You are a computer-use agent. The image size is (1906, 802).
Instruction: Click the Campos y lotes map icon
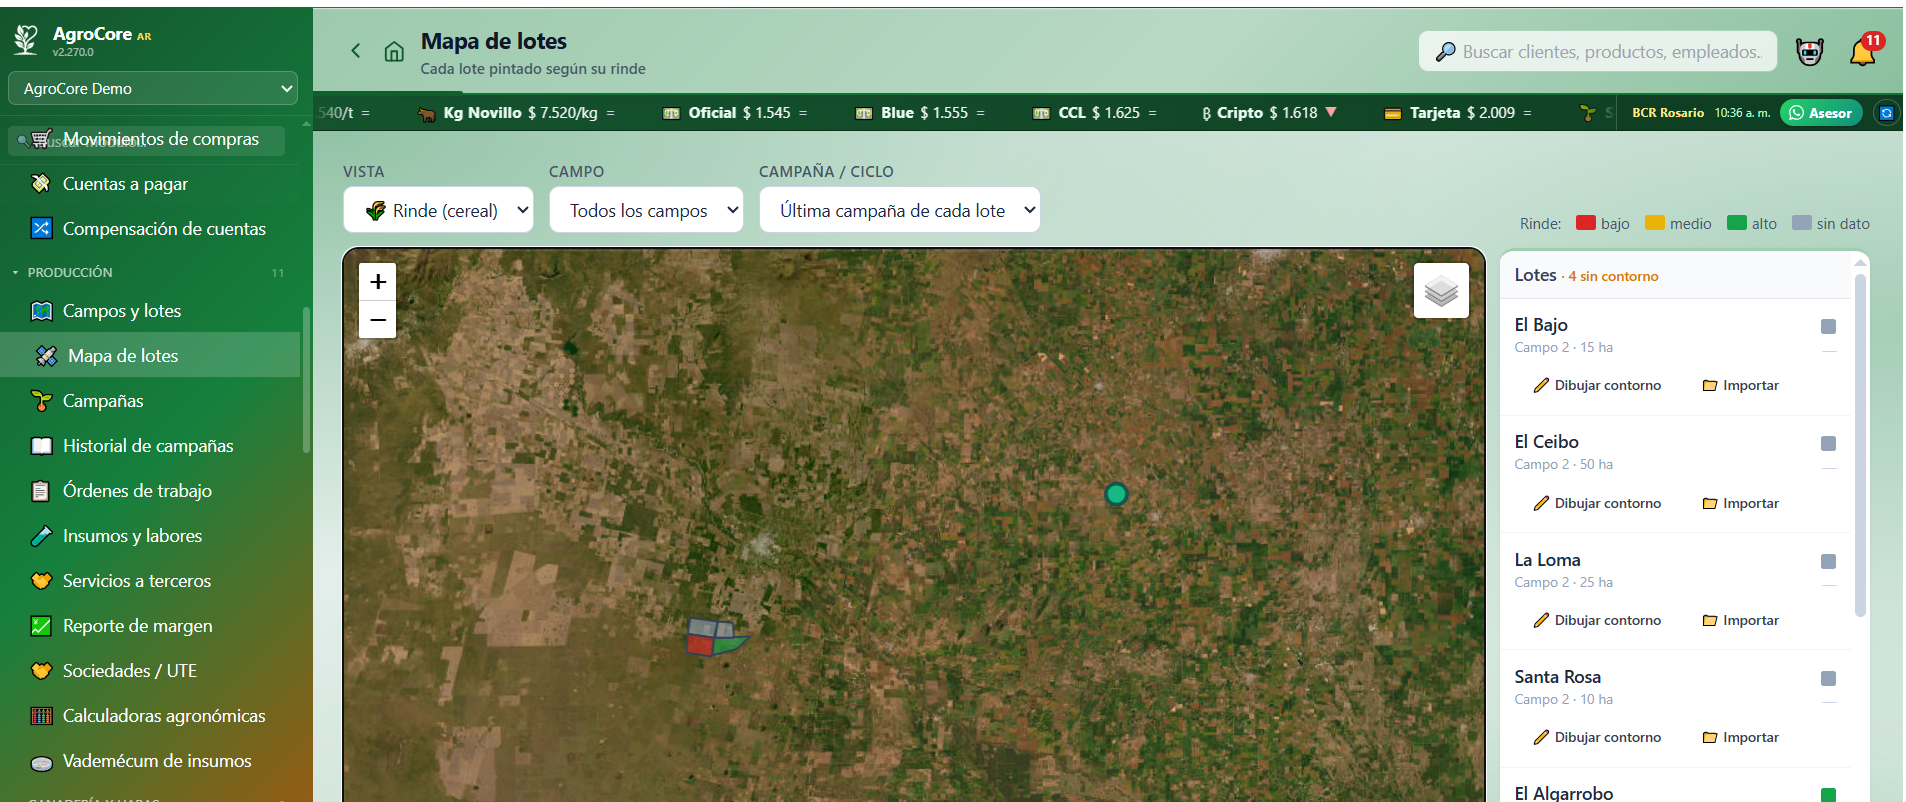click(x=41, y=311)
